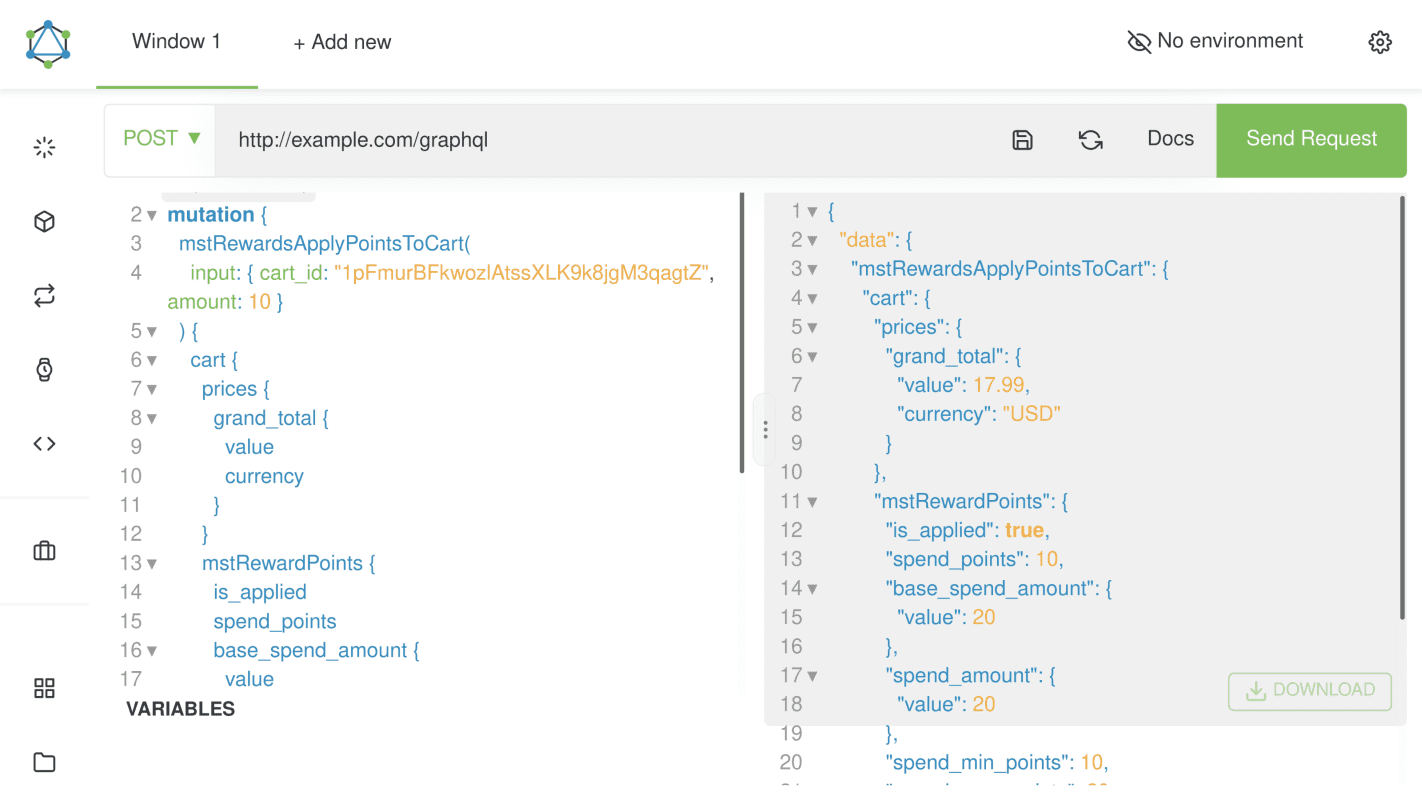Expand the VARIABLES section

(x=181, y=709)
